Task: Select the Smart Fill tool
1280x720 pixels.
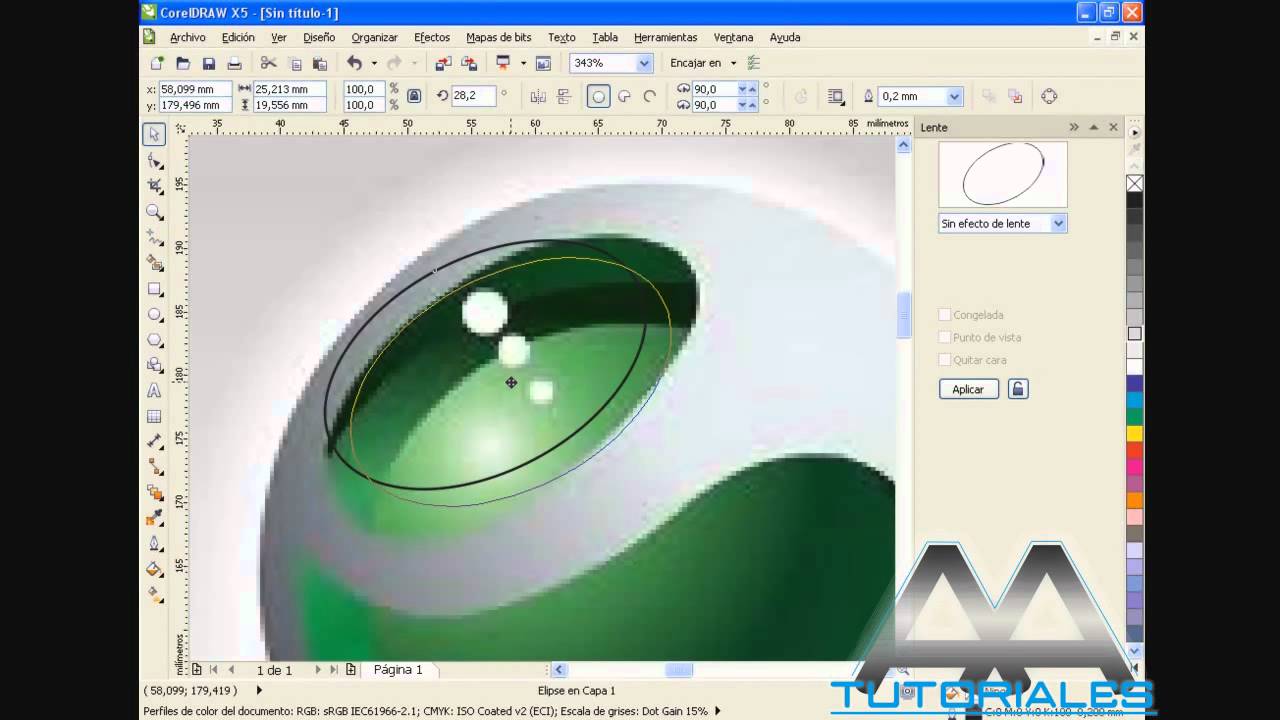Action: point(154,263)
